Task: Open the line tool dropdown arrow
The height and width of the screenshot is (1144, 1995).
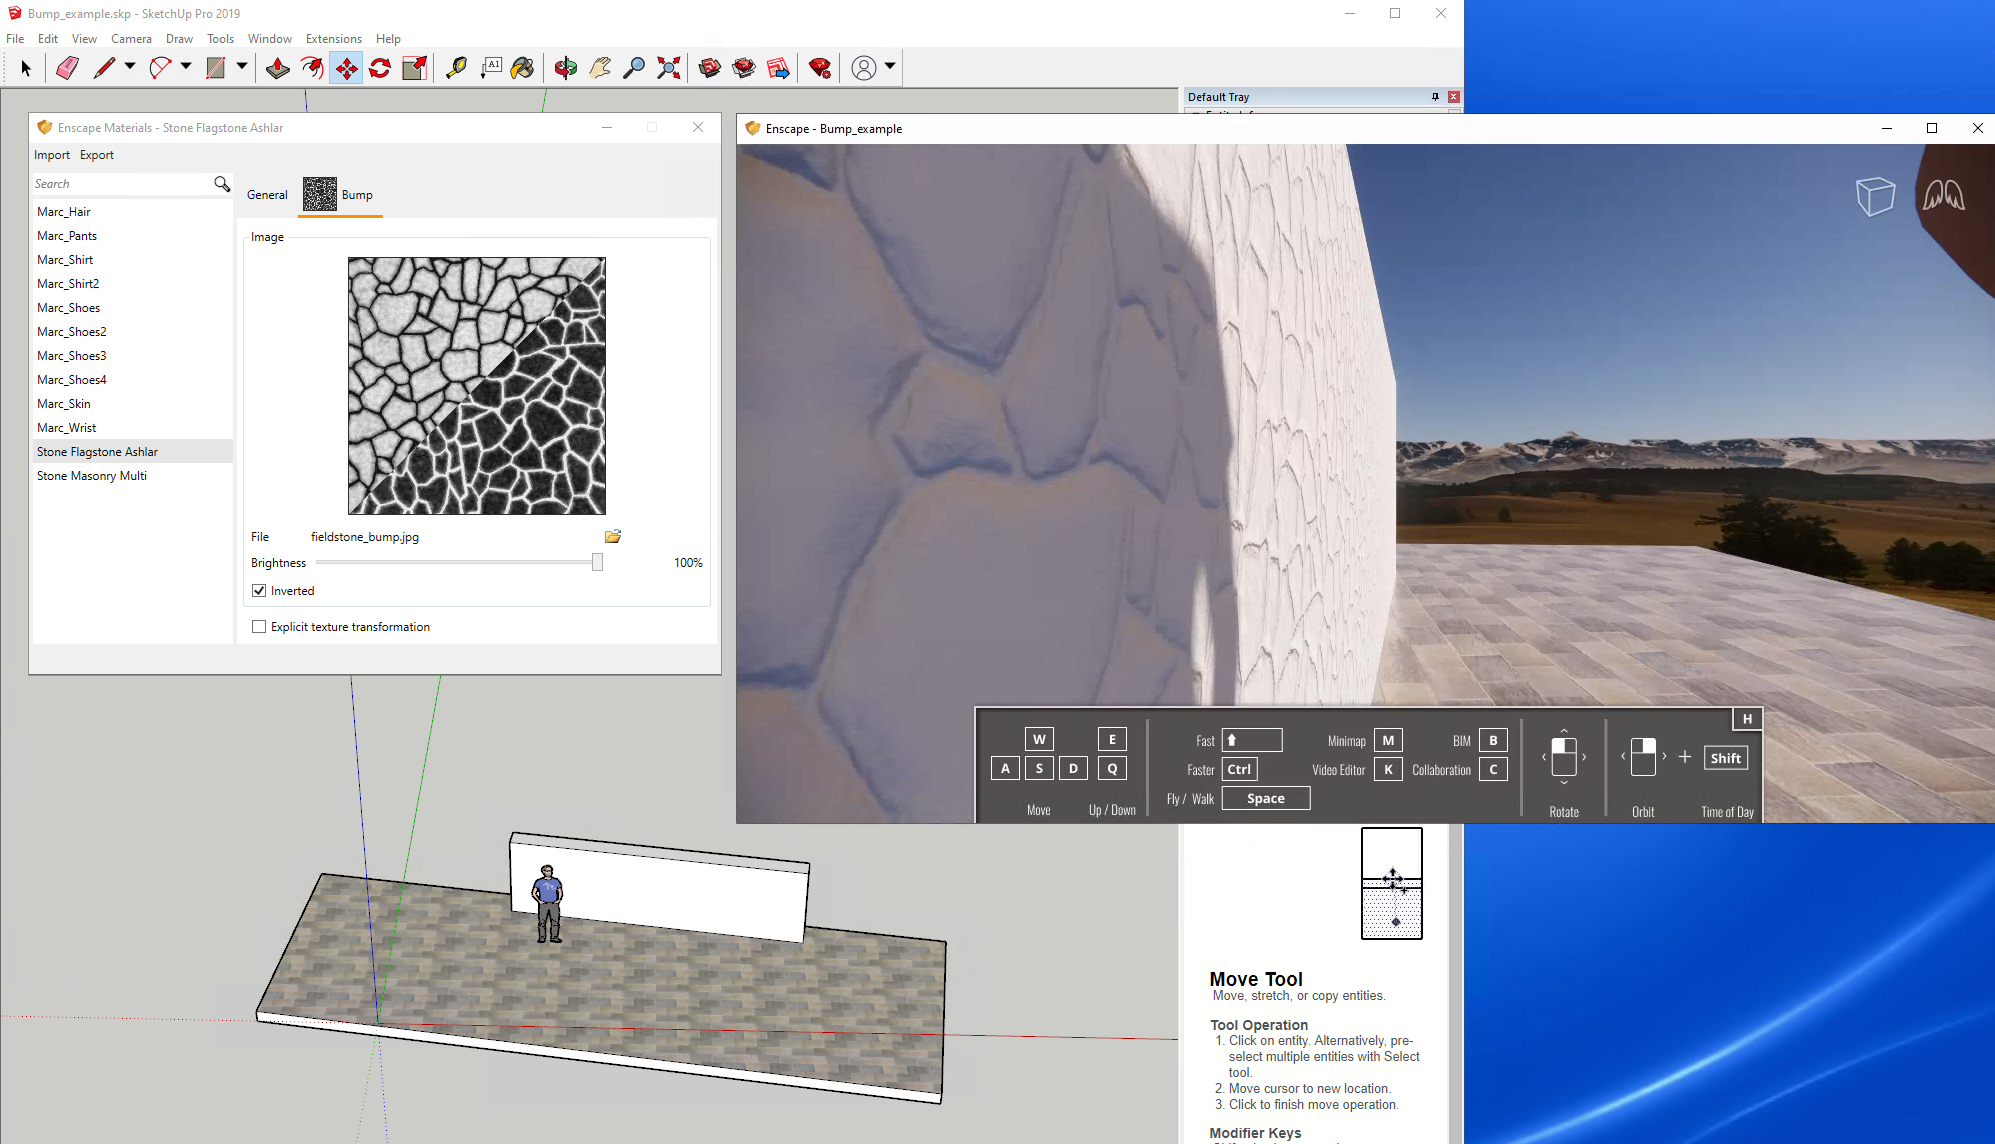Action: [130, 67]
